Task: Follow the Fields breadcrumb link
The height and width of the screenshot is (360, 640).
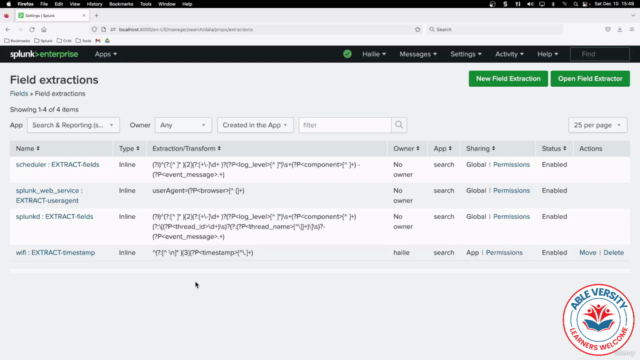Action: pos(19,93)
